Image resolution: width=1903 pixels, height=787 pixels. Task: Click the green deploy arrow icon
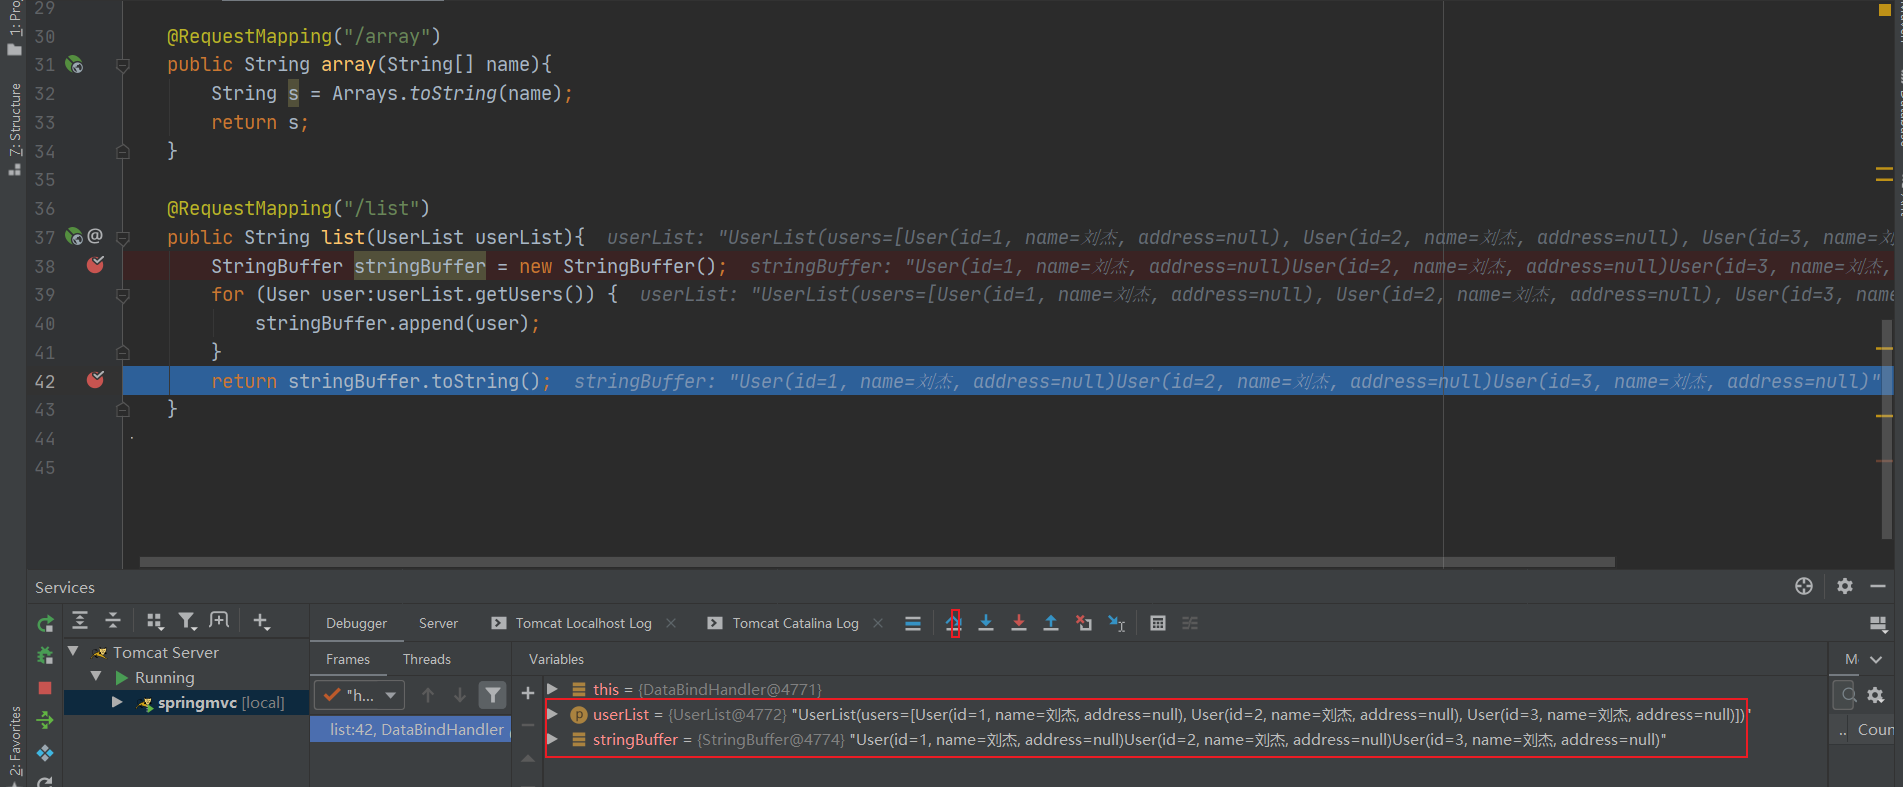[45, 720]
